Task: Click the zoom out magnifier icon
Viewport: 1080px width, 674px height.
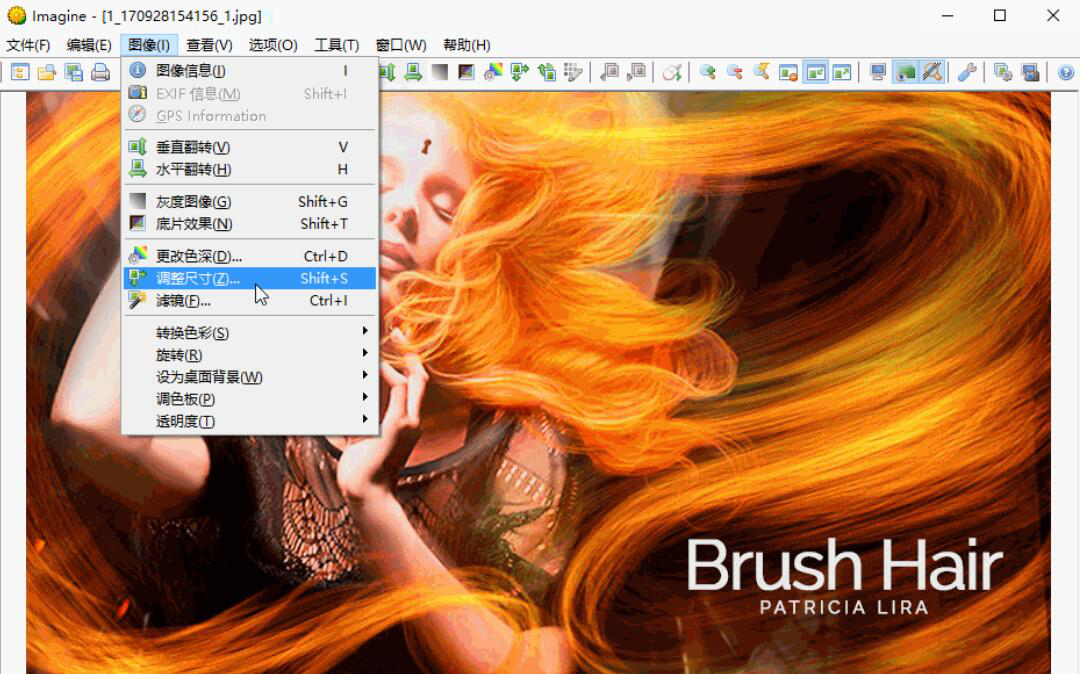Action: [735, 72]
